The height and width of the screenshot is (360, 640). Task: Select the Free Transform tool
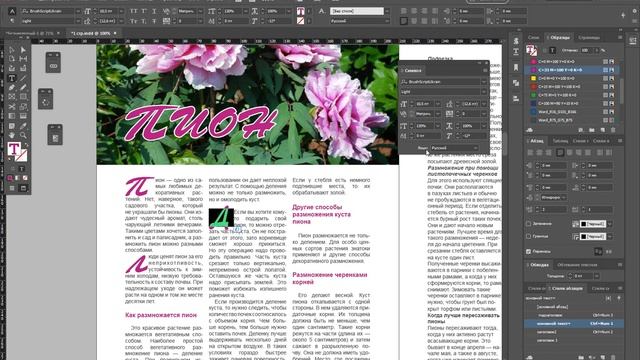click(23, 107)
